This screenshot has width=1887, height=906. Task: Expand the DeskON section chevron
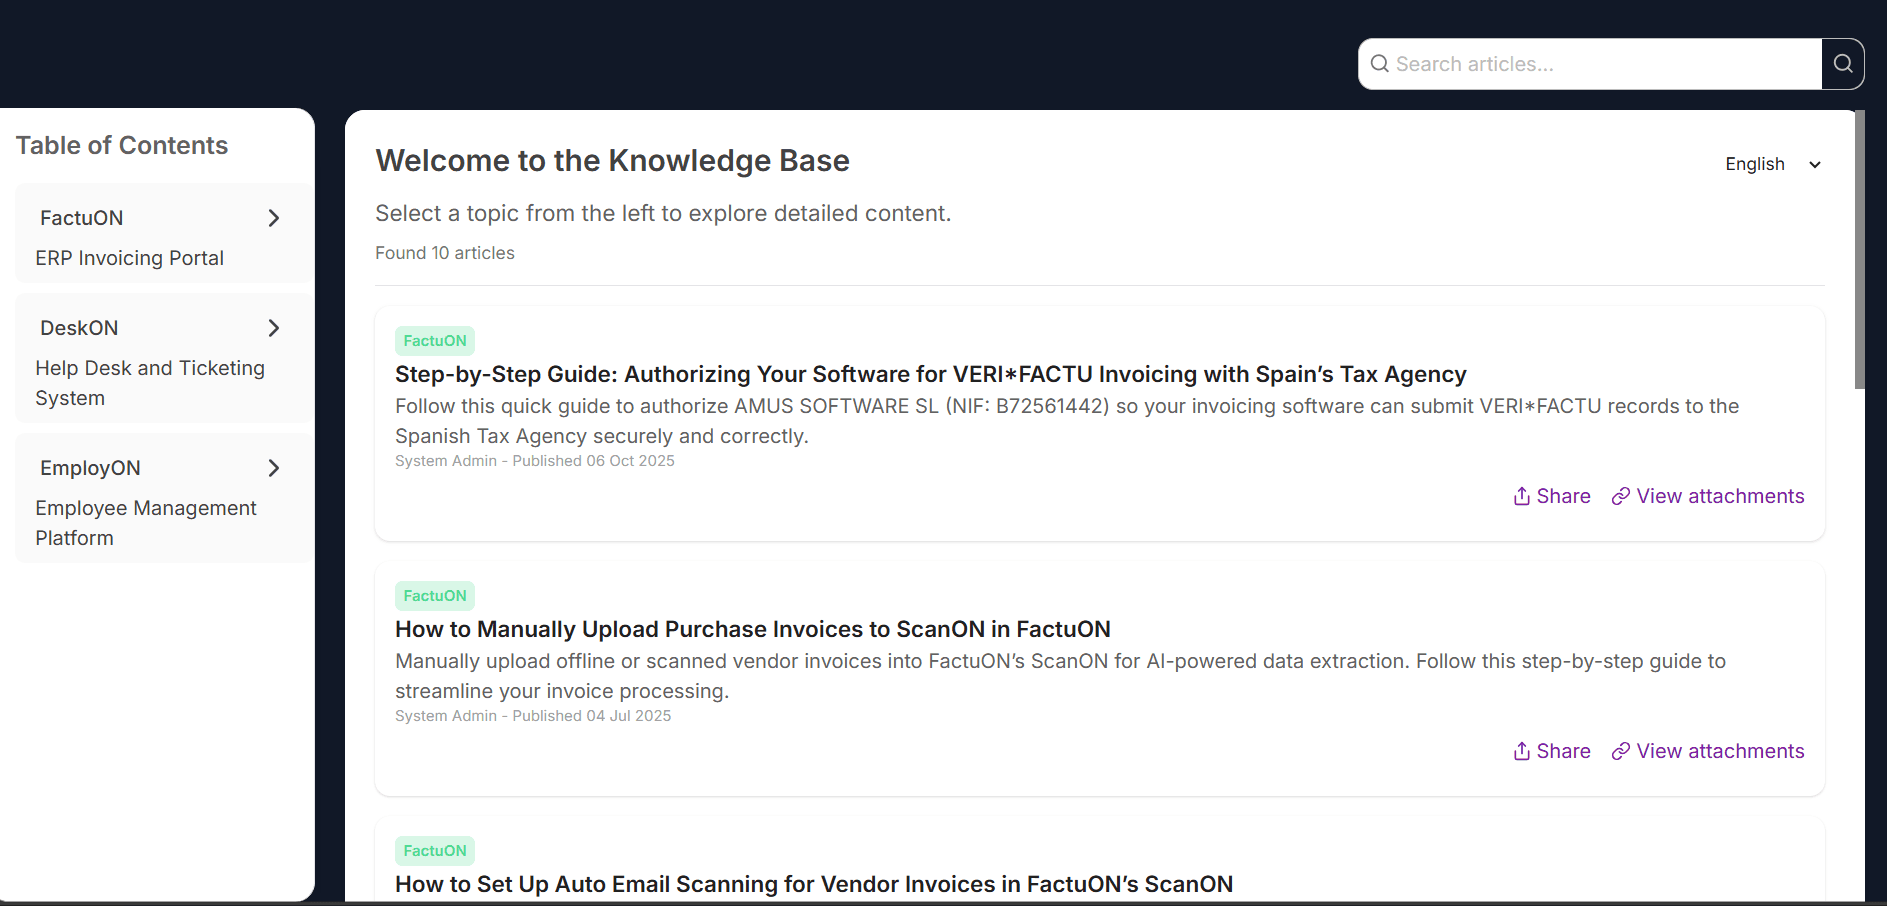point(274,328)
